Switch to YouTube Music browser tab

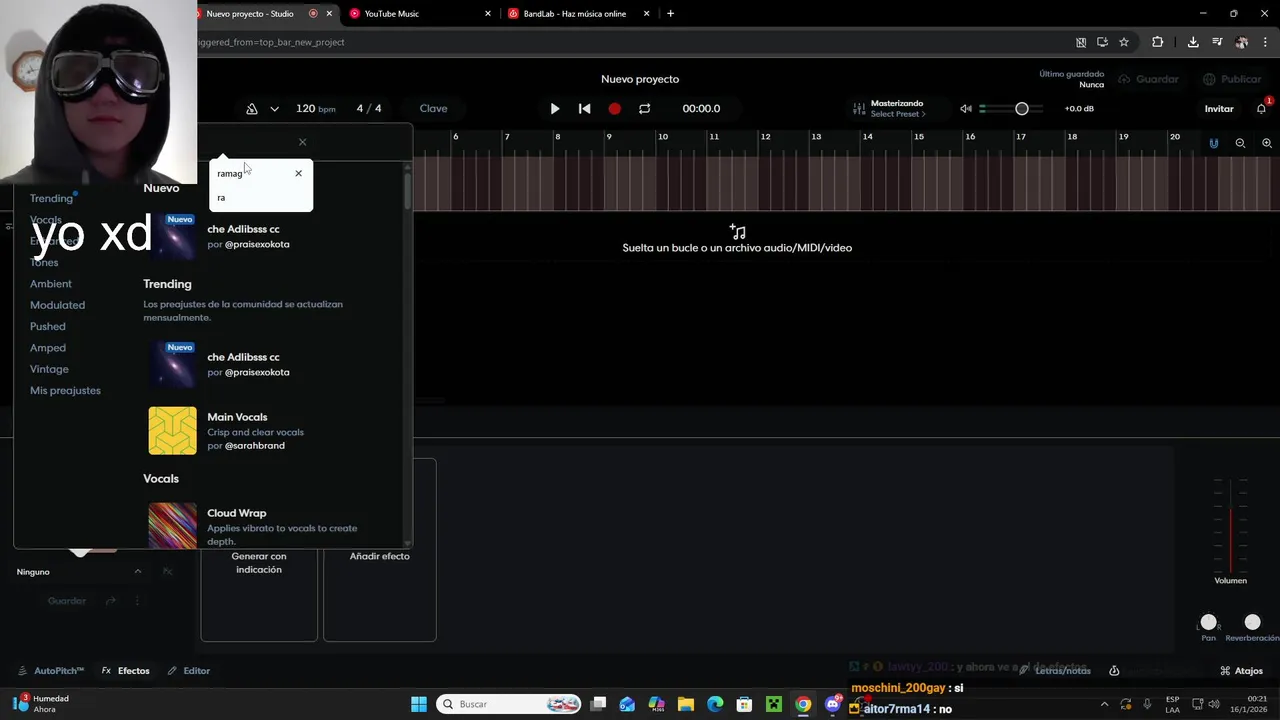418,14
